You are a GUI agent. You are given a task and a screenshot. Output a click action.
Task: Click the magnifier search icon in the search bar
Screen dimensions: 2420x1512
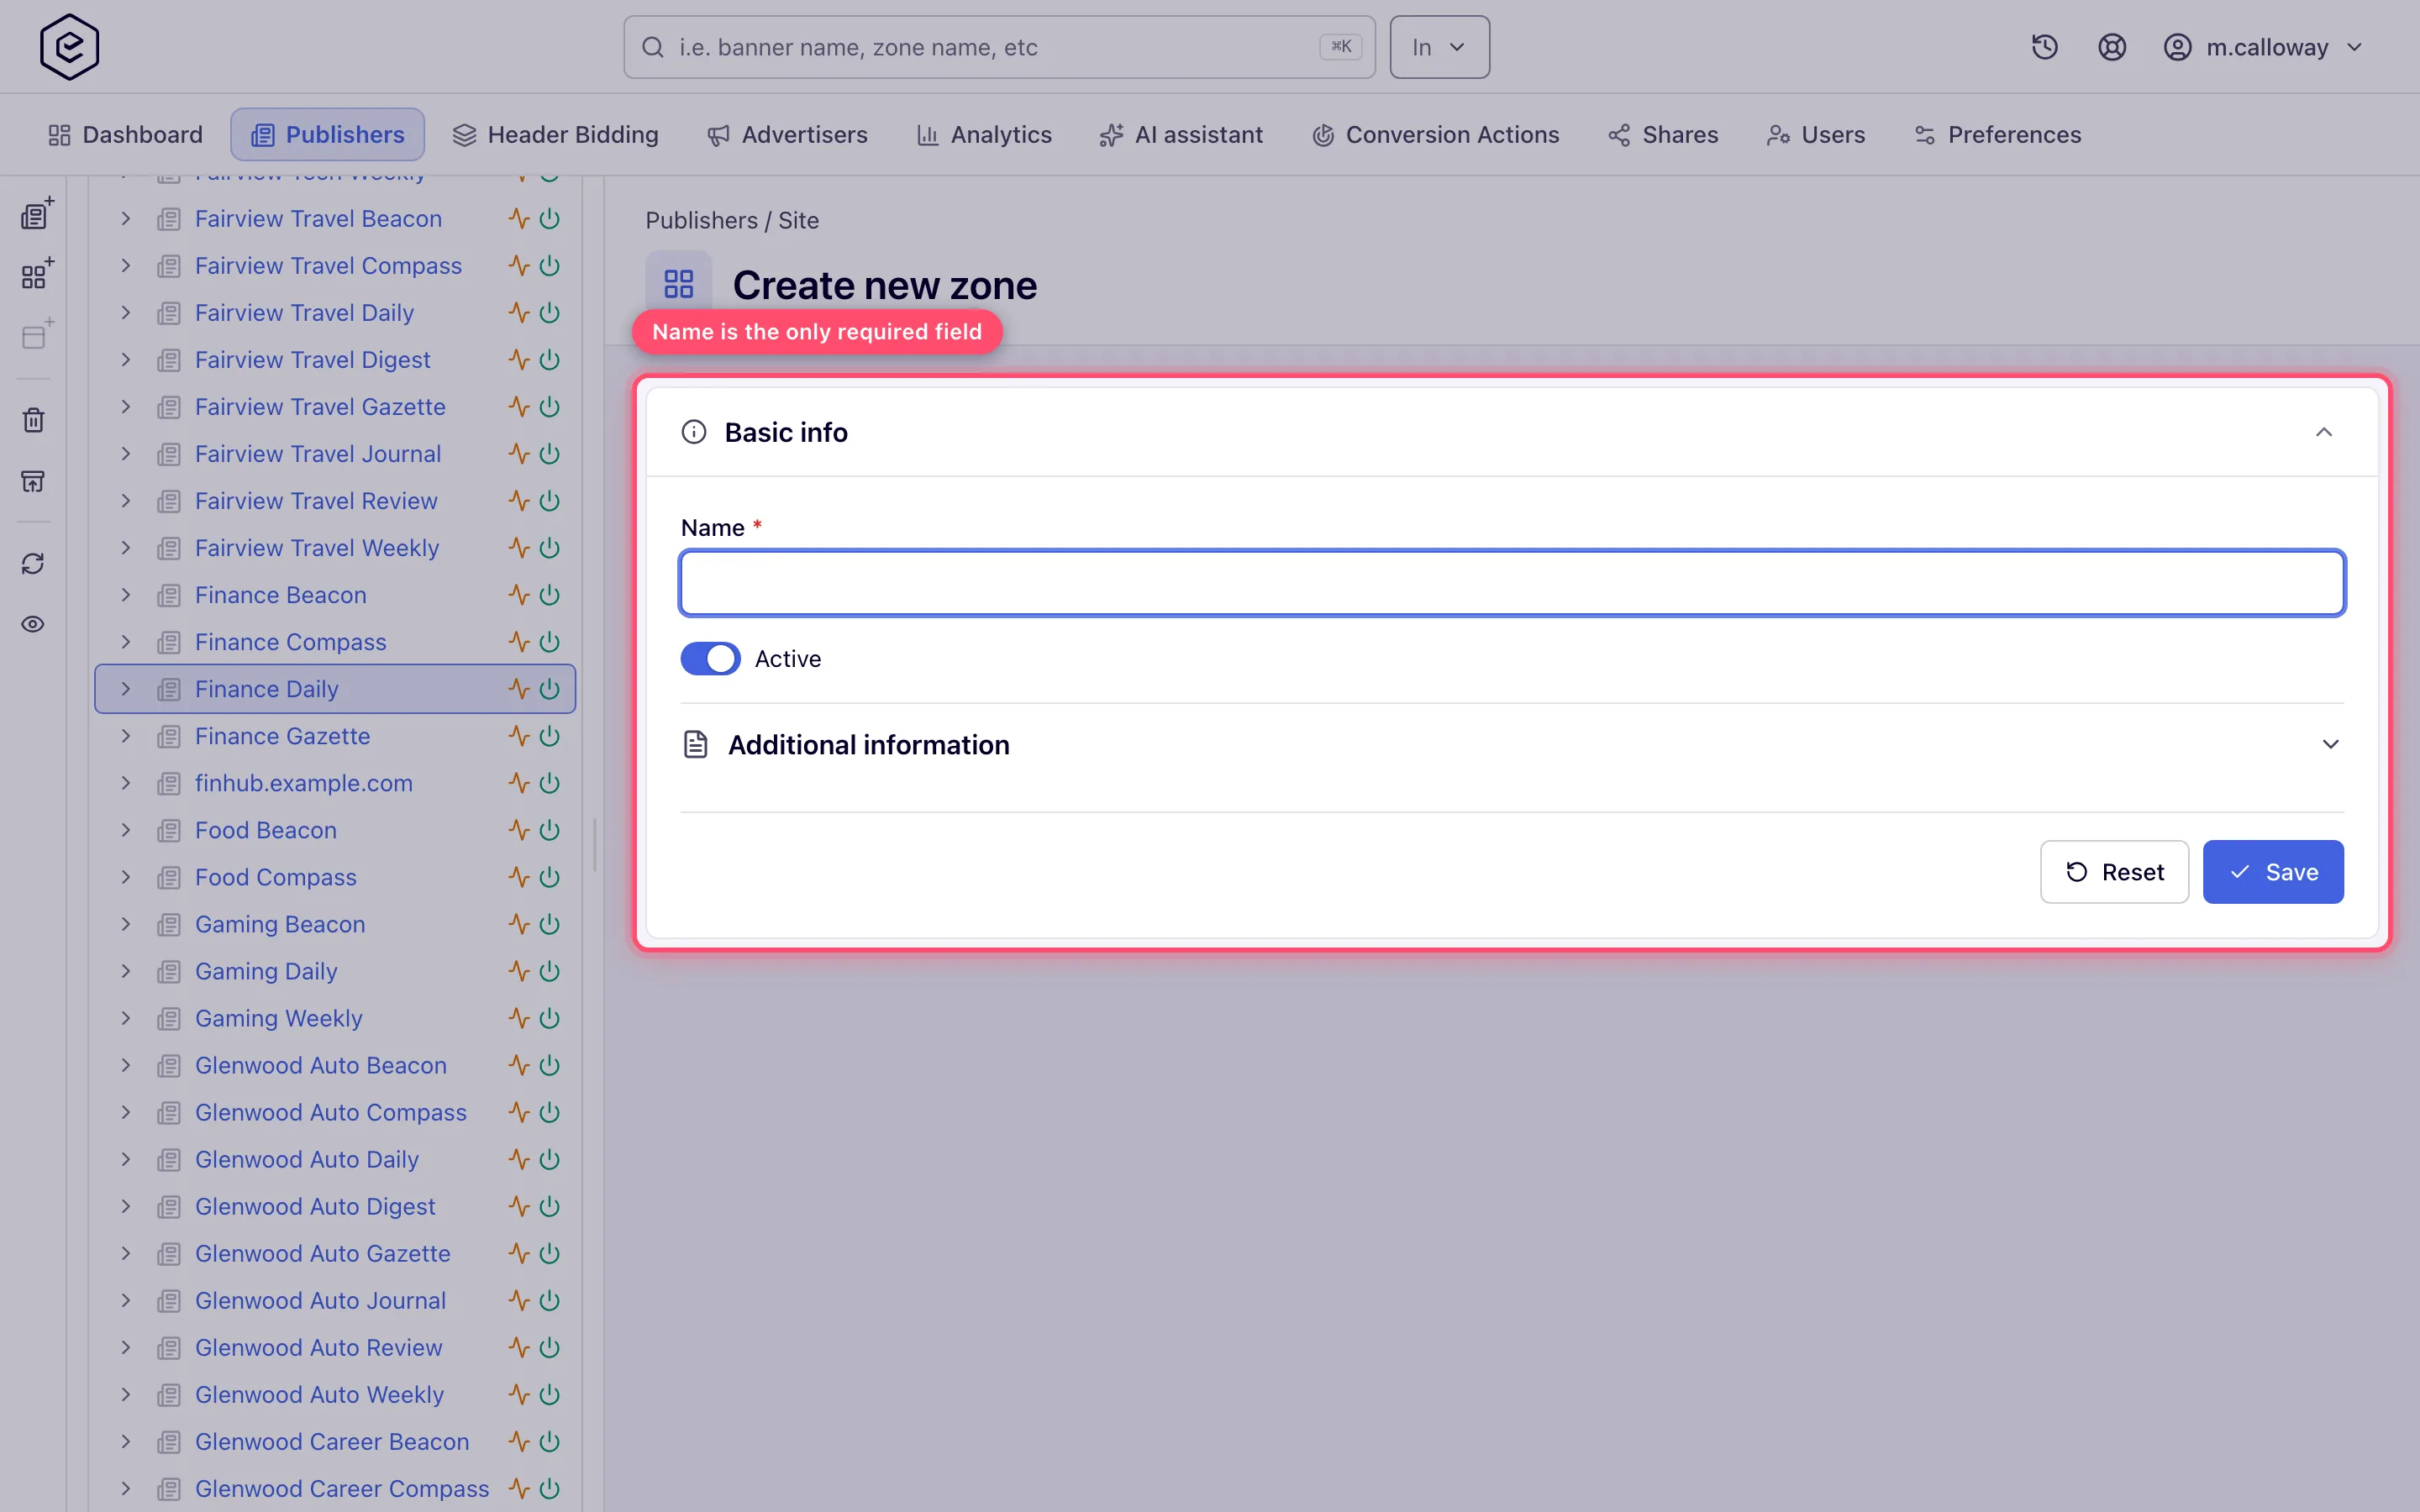click(x=653, y=47)
